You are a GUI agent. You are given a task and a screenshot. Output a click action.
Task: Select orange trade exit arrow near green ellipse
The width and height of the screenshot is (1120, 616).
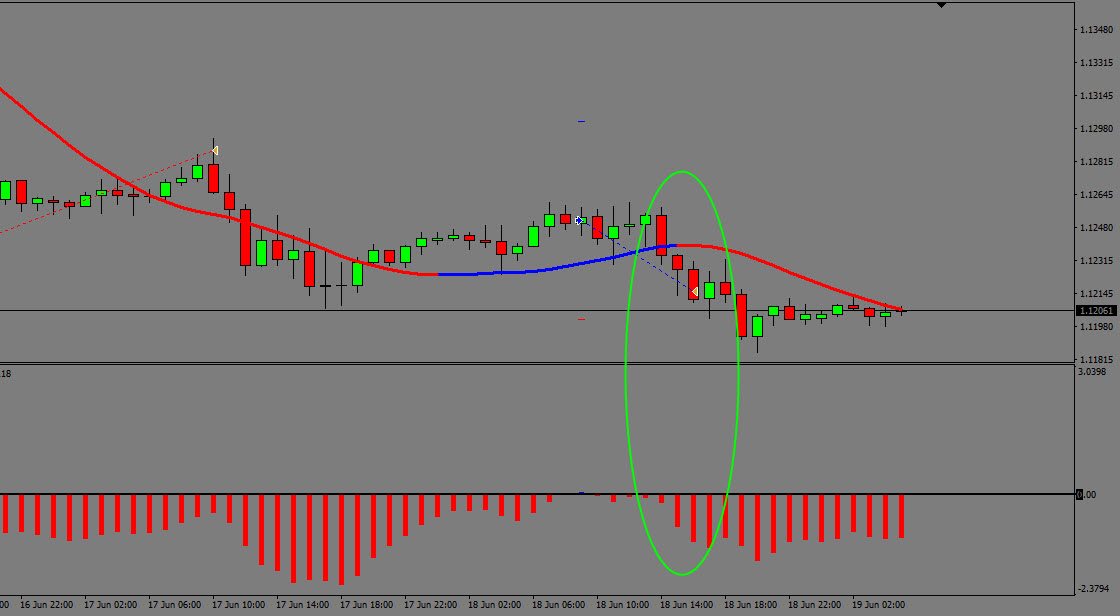point(694,292)
